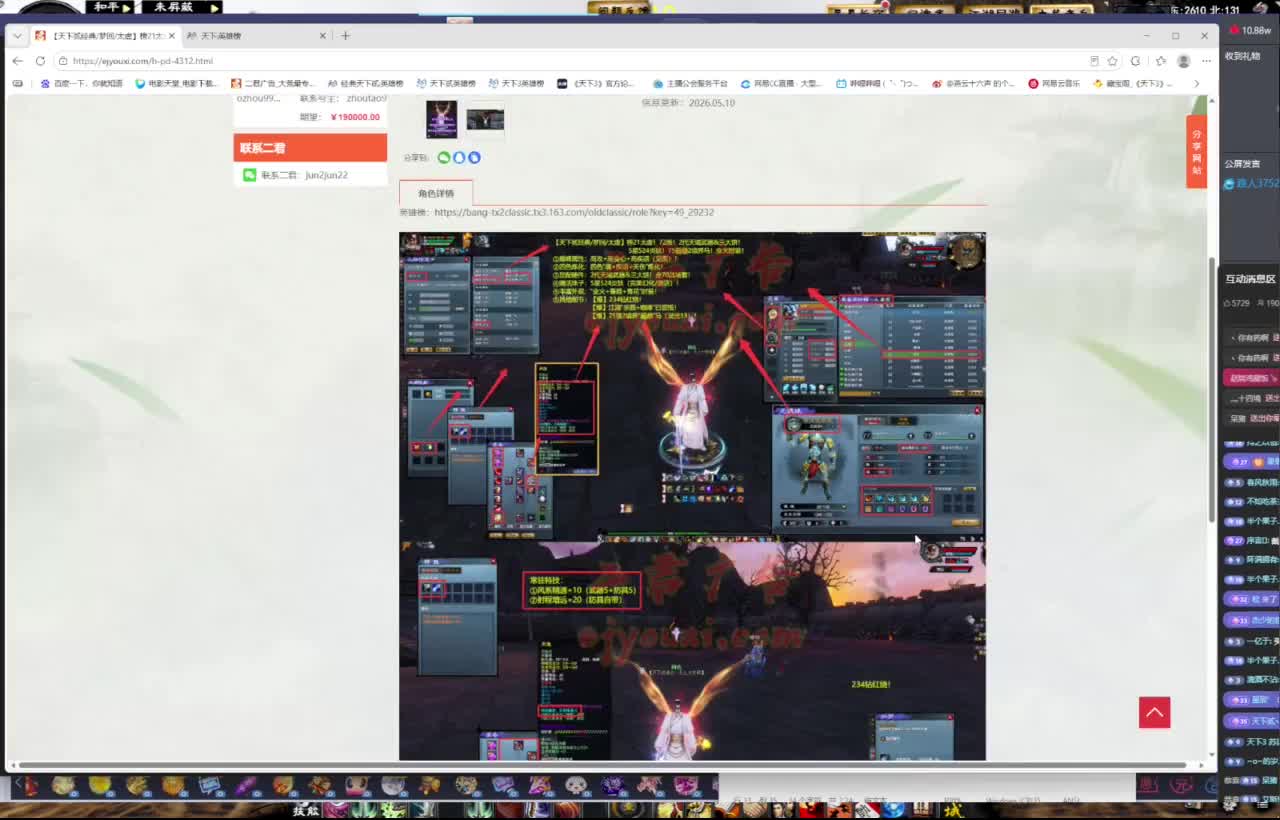Open the browser profile avatar
The width and height of the screenshot is (1280, 820).
pyautogui.click(x=1184, y=61)
